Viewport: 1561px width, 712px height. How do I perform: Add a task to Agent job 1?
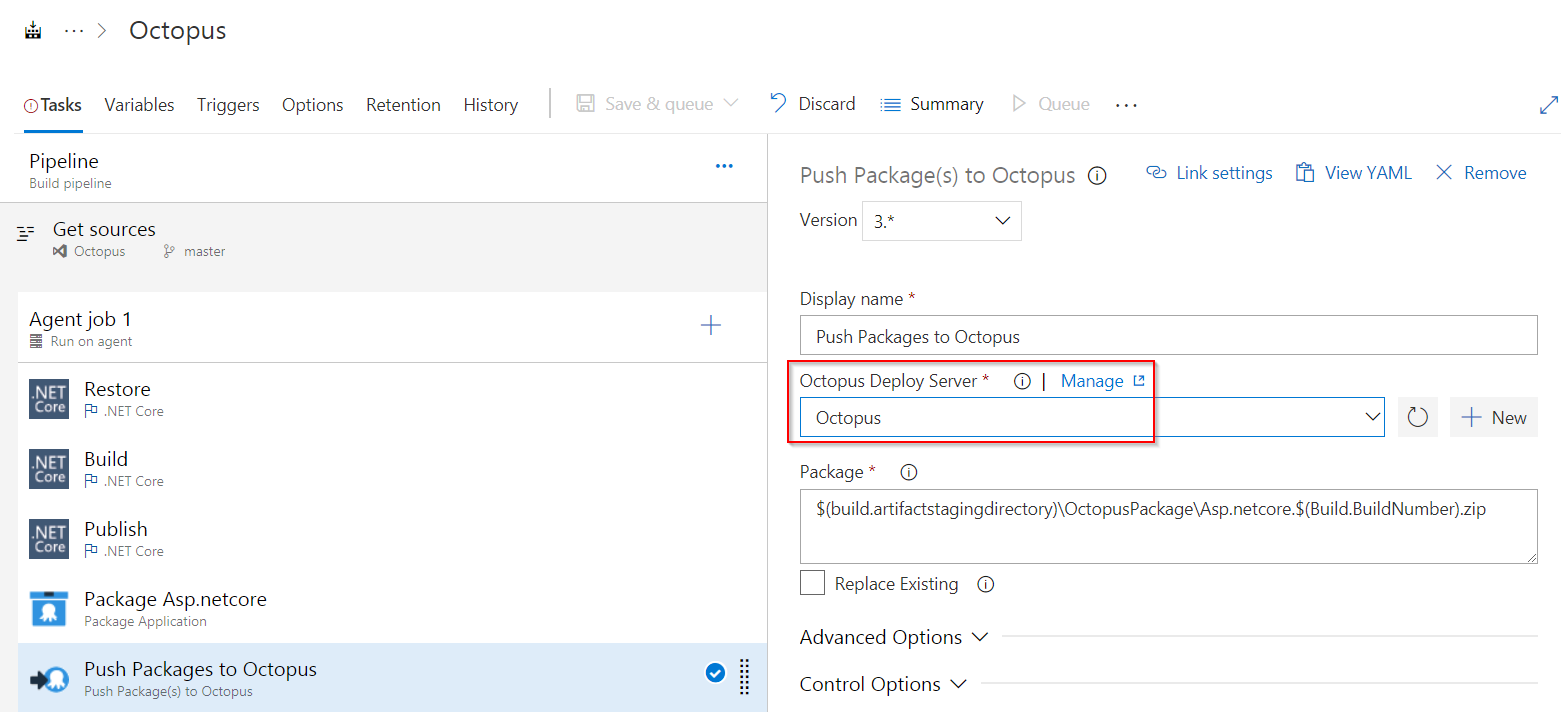click(711, 325)
